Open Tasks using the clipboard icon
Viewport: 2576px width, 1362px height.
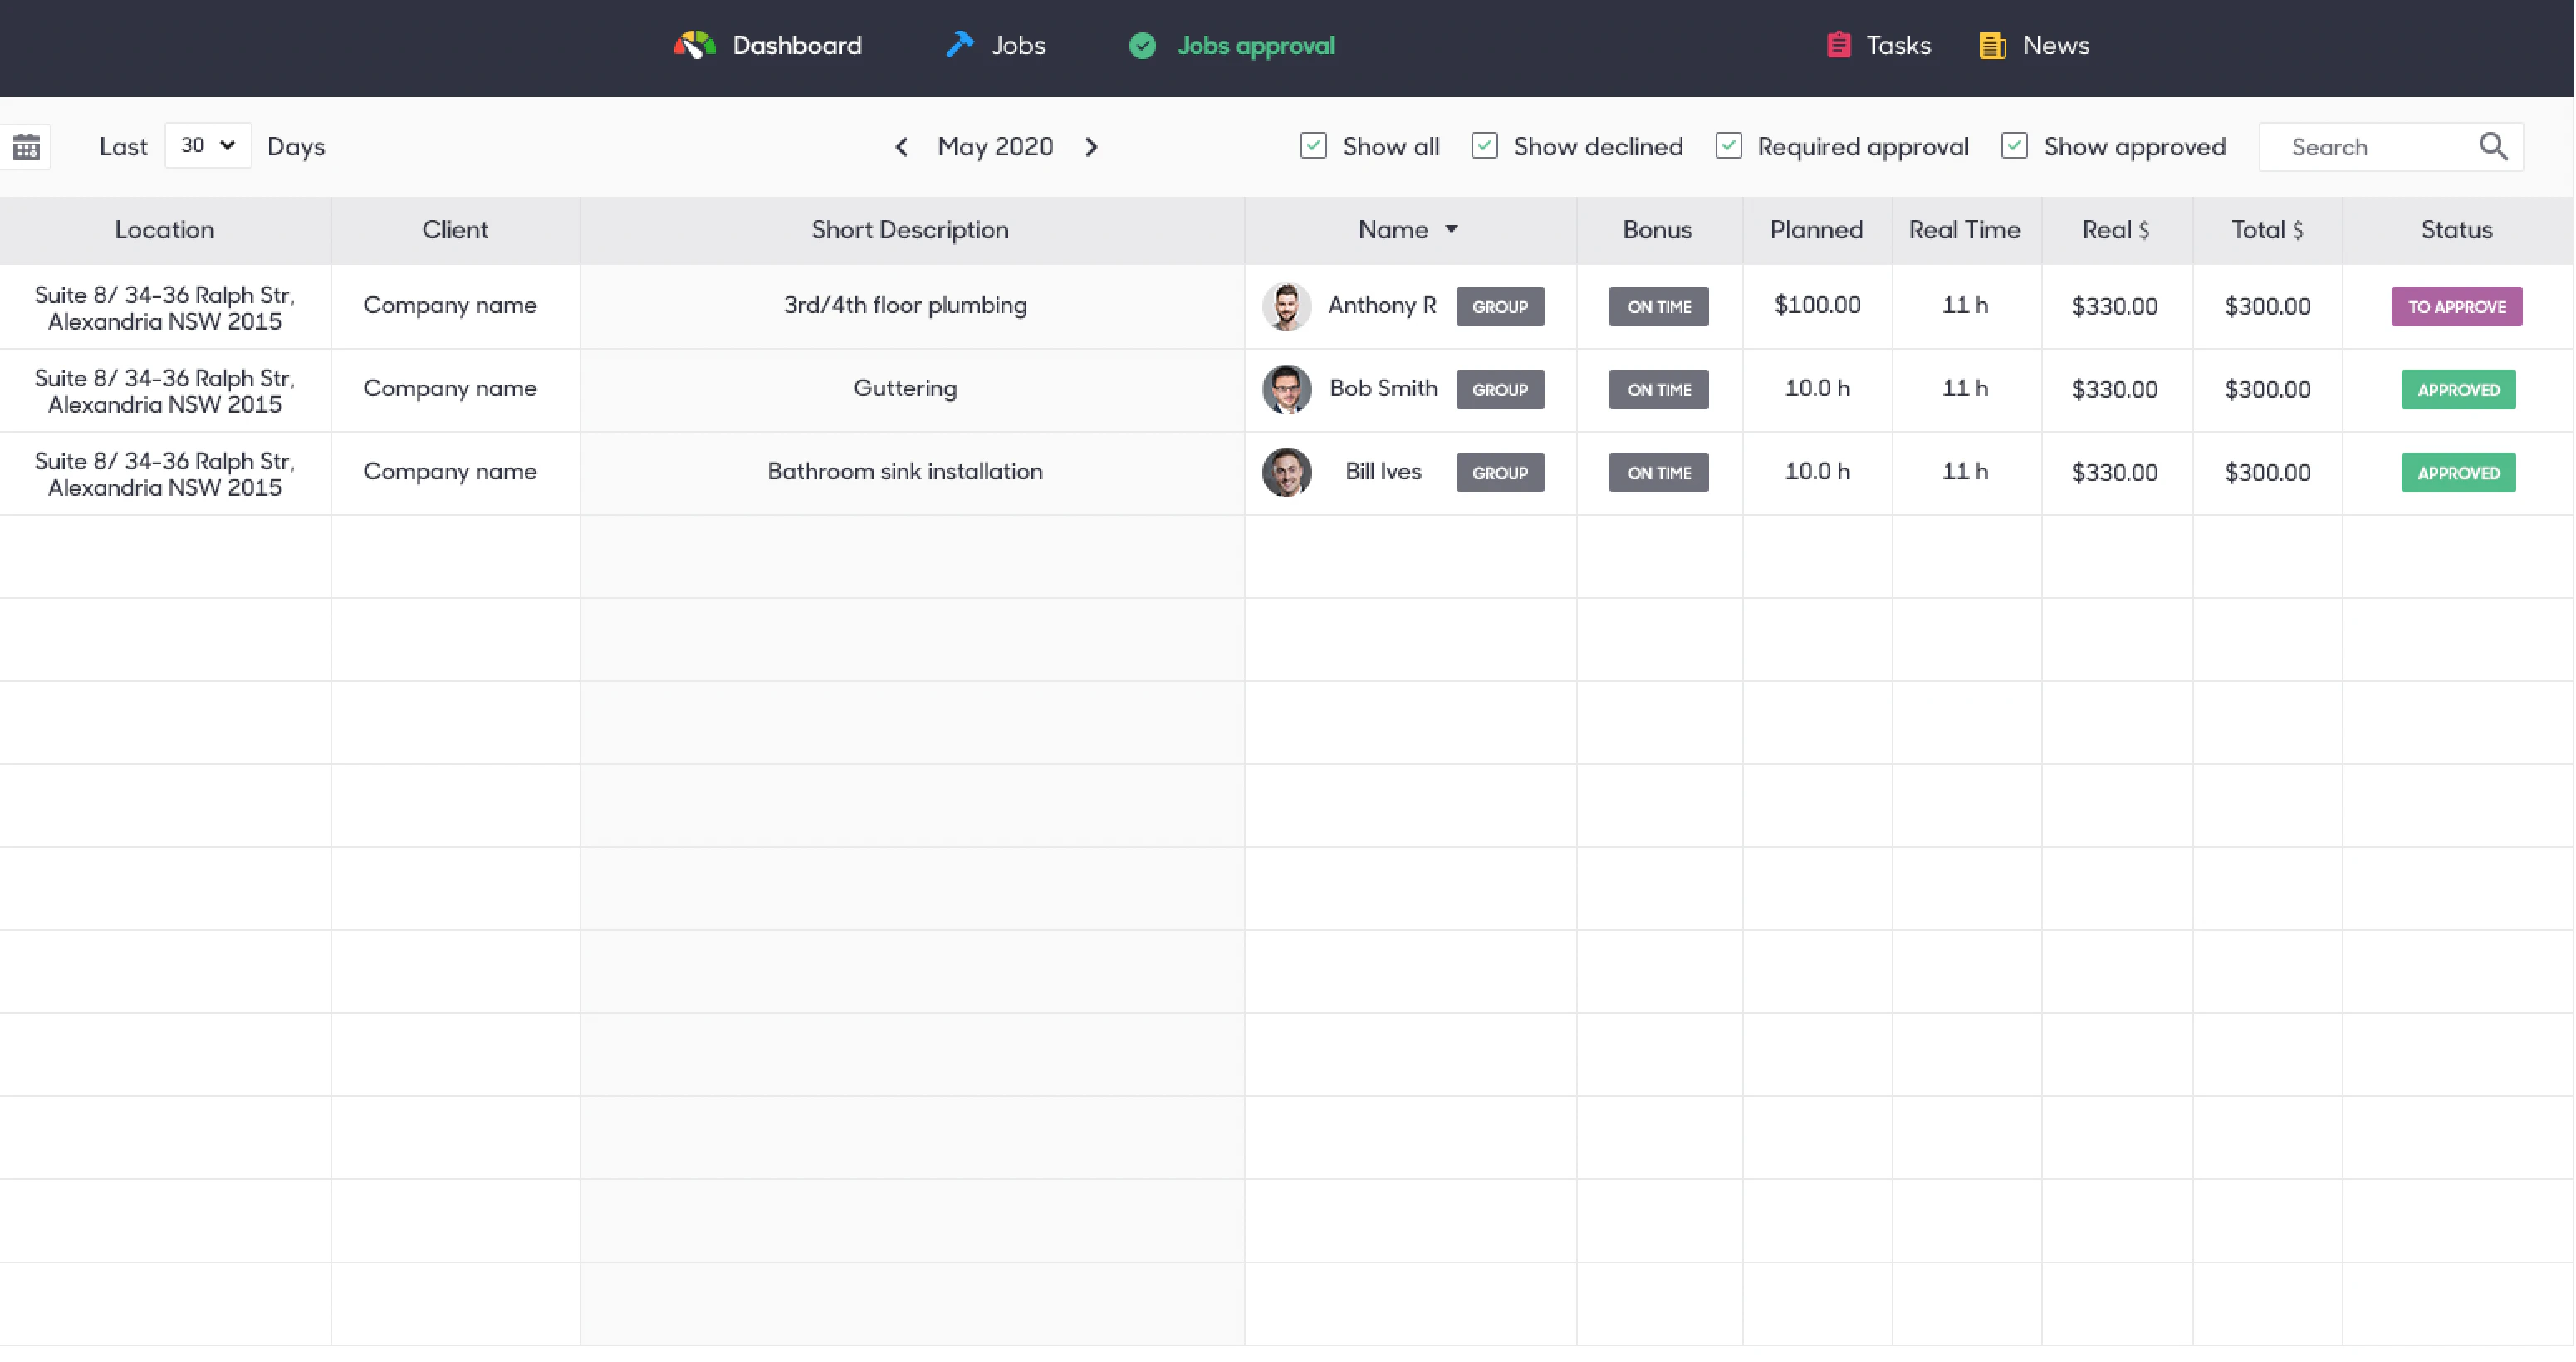point(1838,44)
